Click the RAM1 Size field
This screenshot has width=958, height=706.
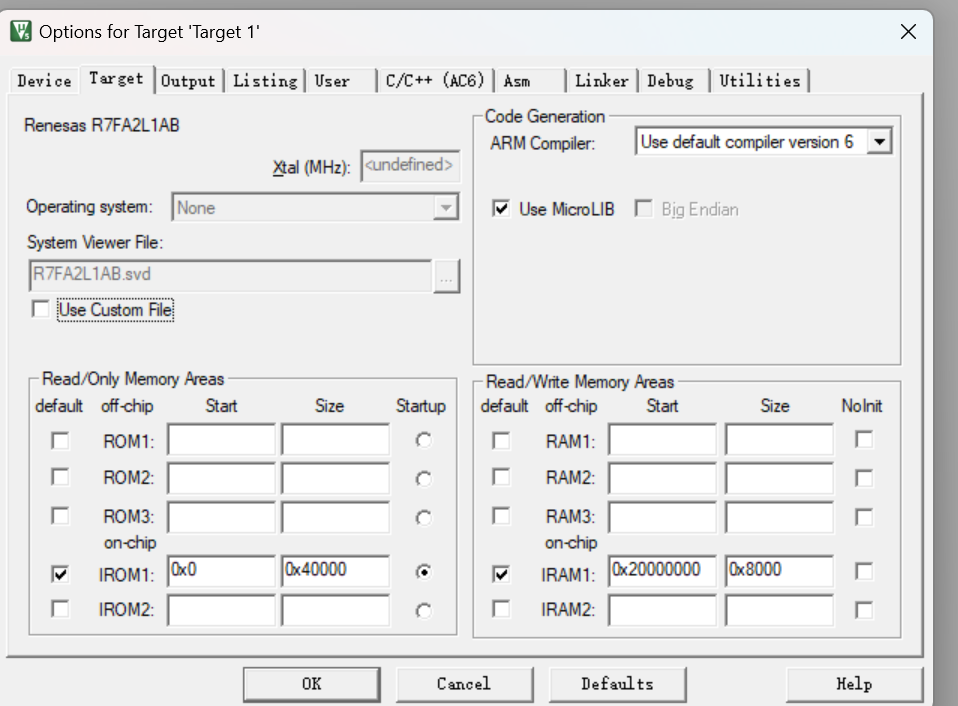point(779,440)
